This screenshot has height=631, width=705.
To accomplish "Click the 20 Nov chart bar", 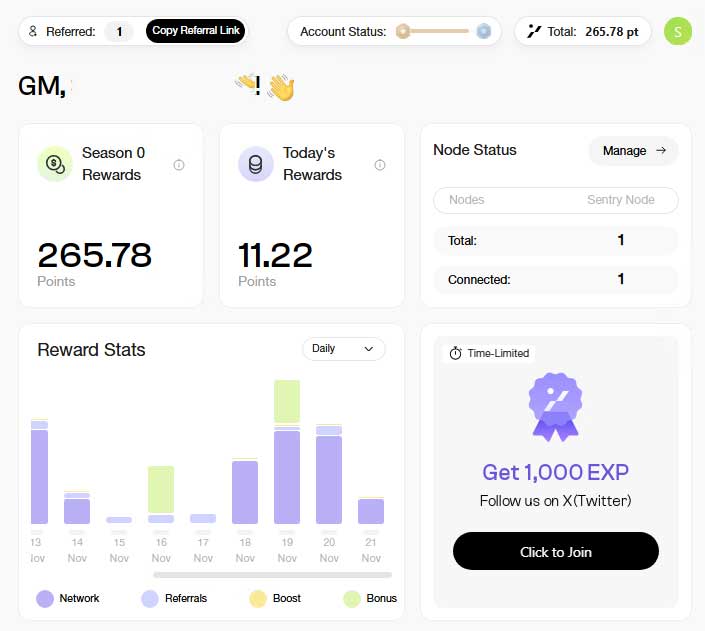I will (x=329, y=474).
